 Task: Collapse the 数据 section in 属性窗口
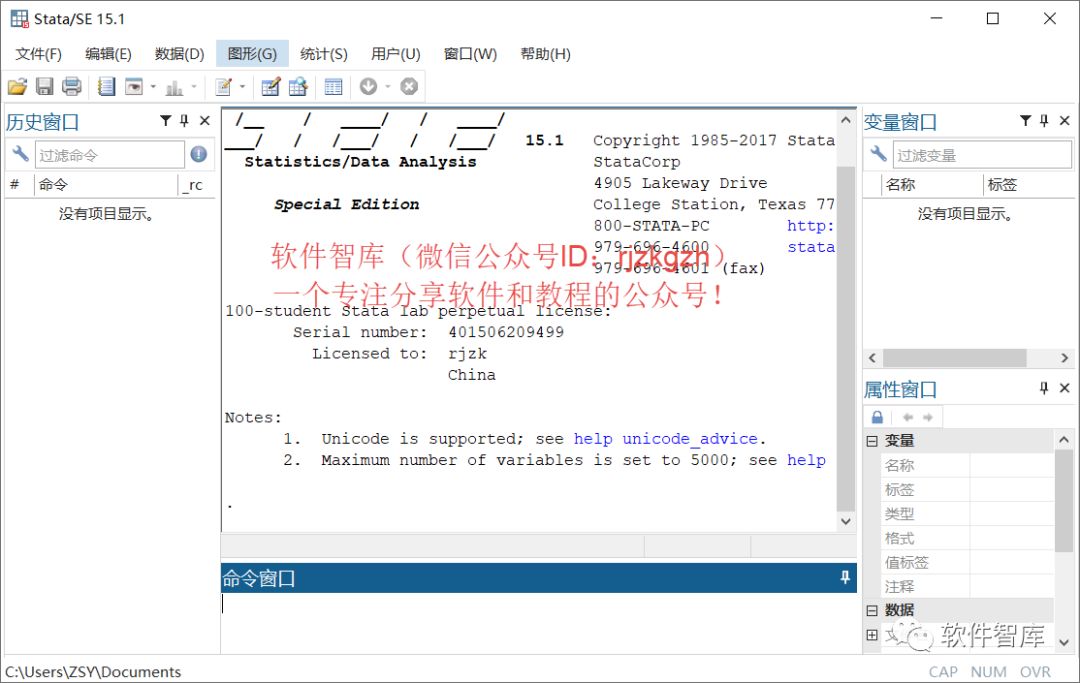pyautogui.click(x=872, y=611)
